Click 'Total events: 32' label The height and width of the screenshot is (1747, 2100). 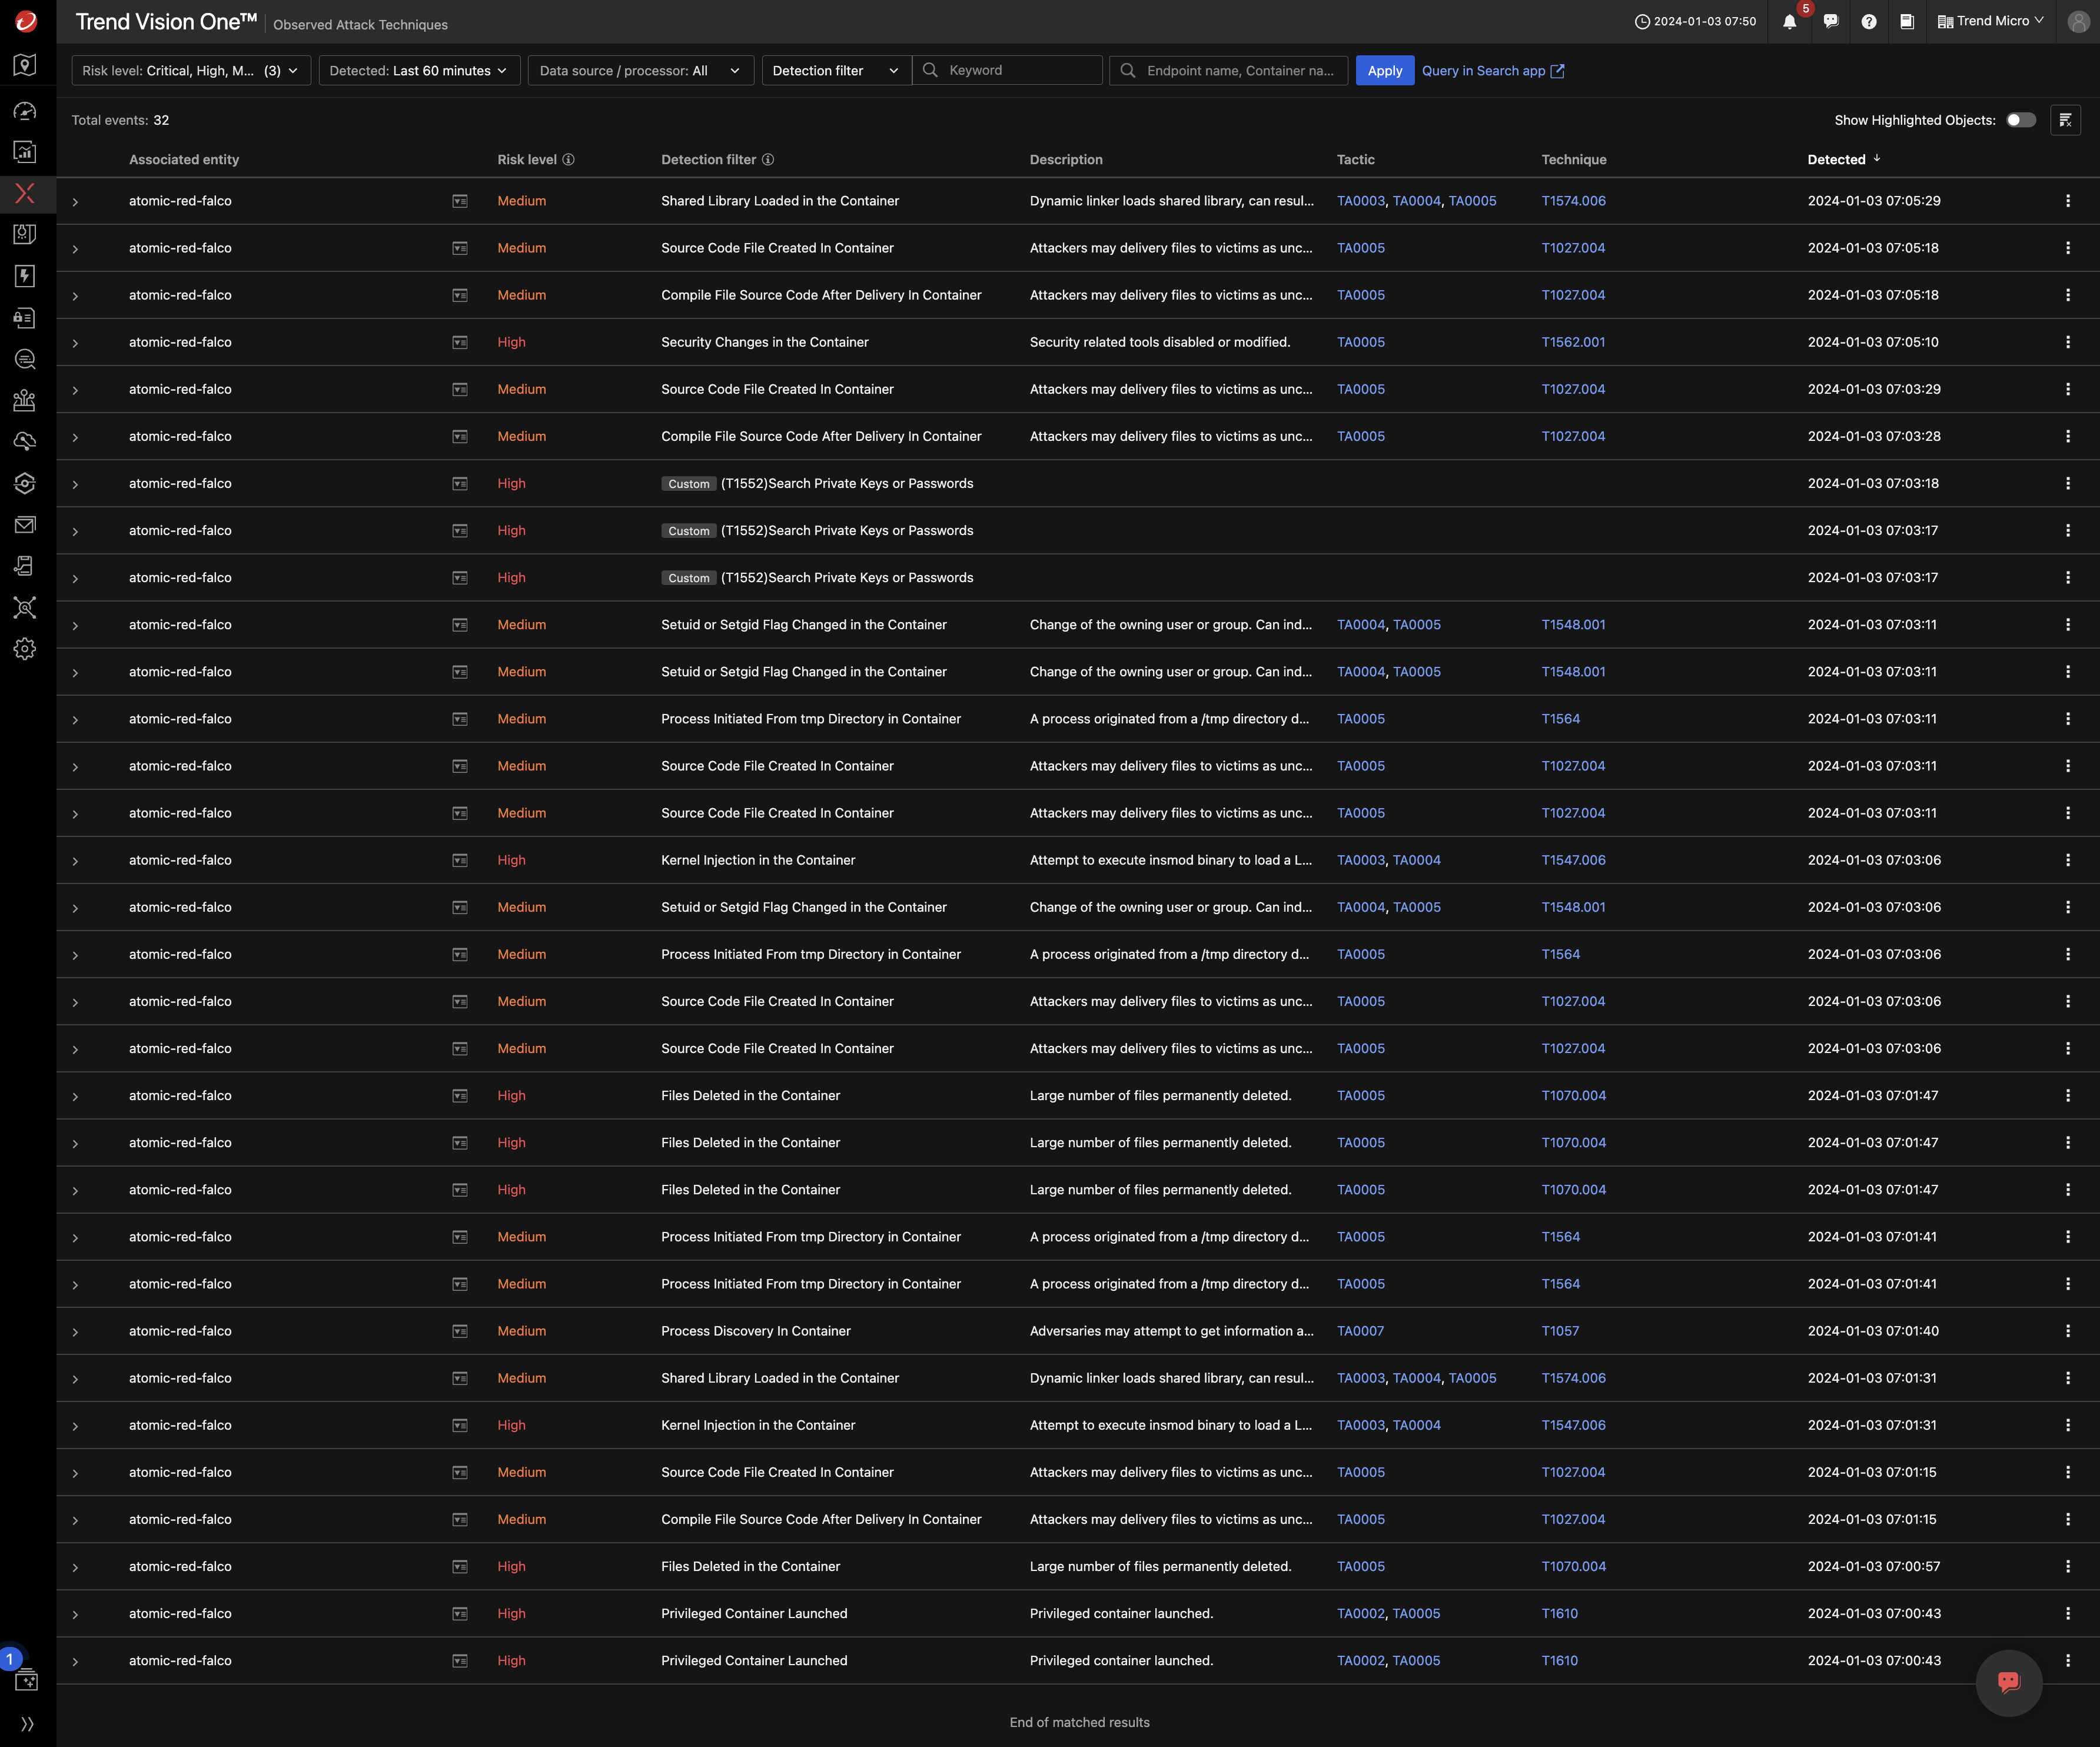pos(120,120)
